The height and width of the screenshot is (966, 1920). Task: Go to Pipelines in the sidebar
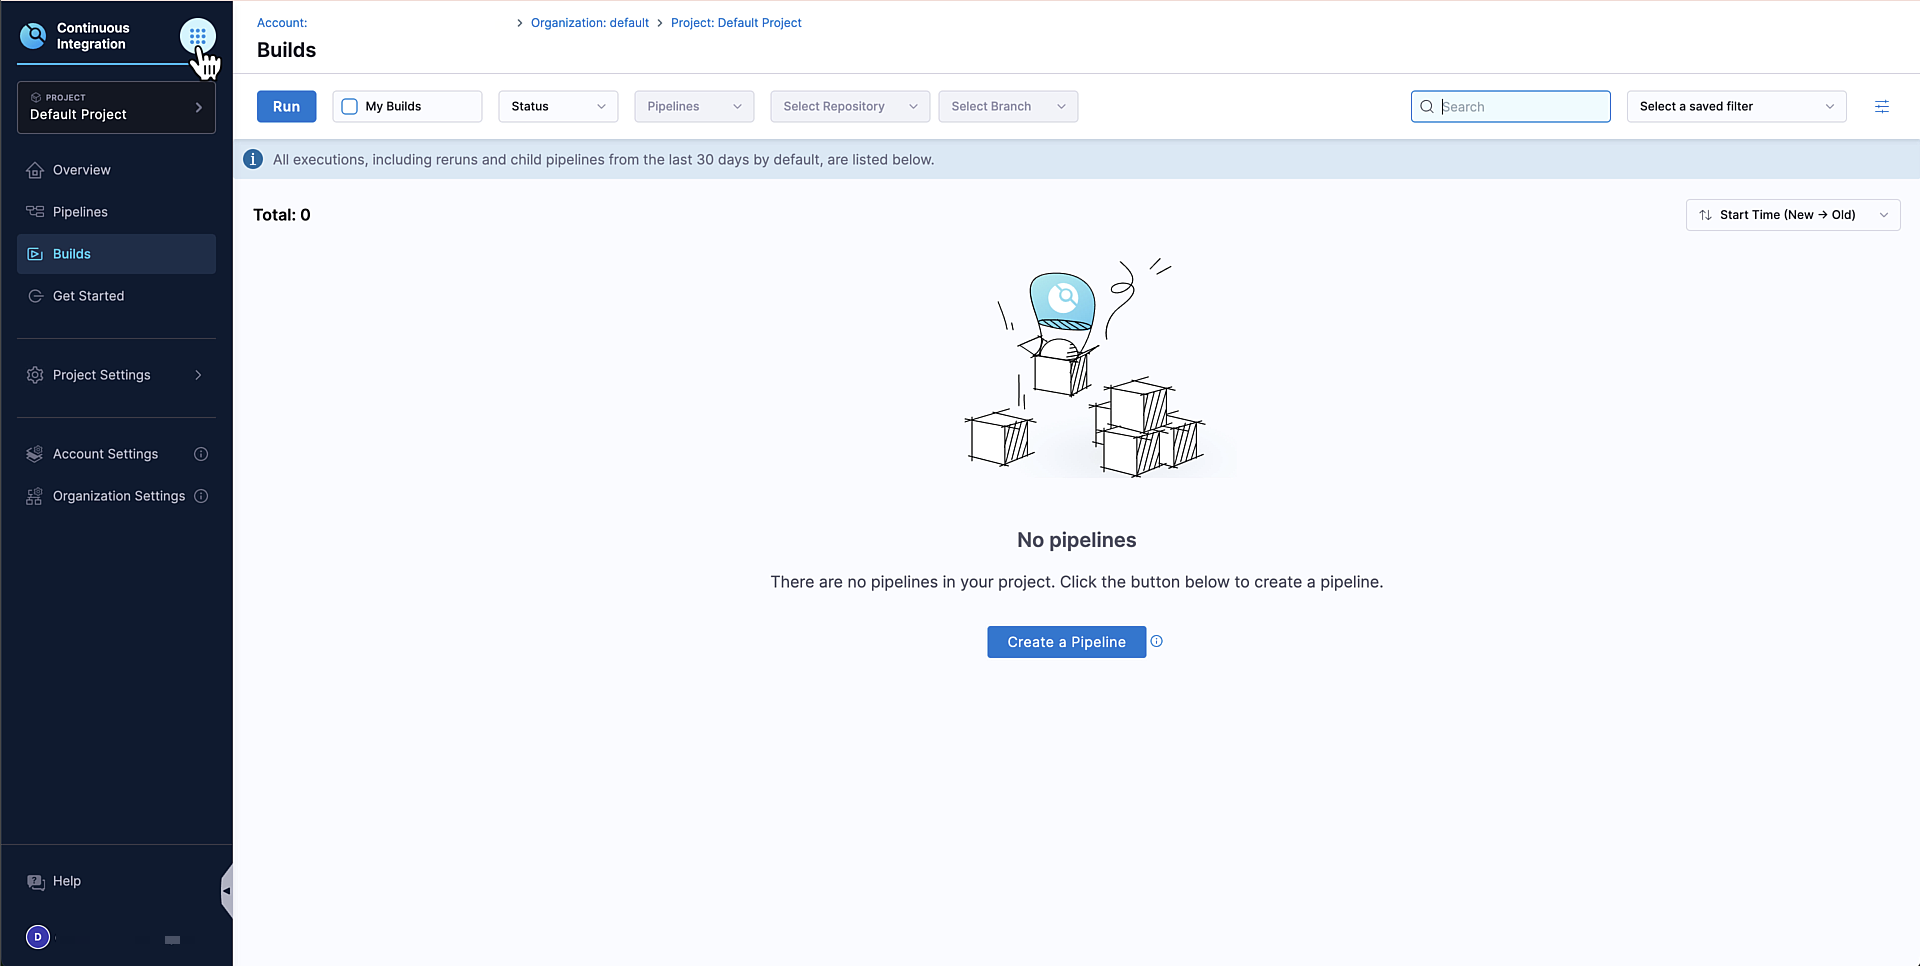coord(80,212)
